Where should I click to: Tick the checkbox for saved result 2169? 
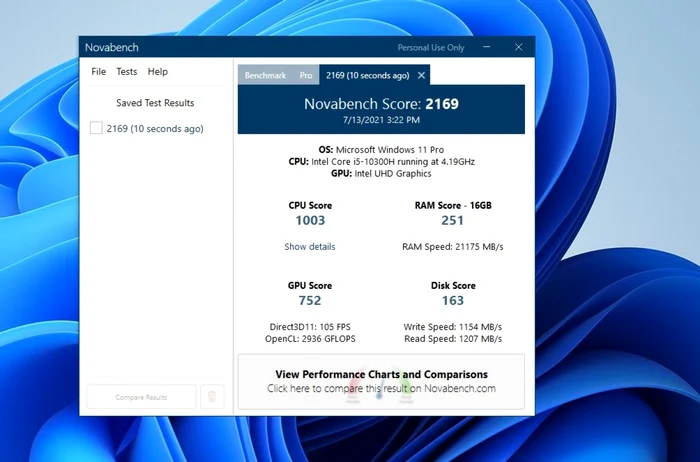[96, 128]
